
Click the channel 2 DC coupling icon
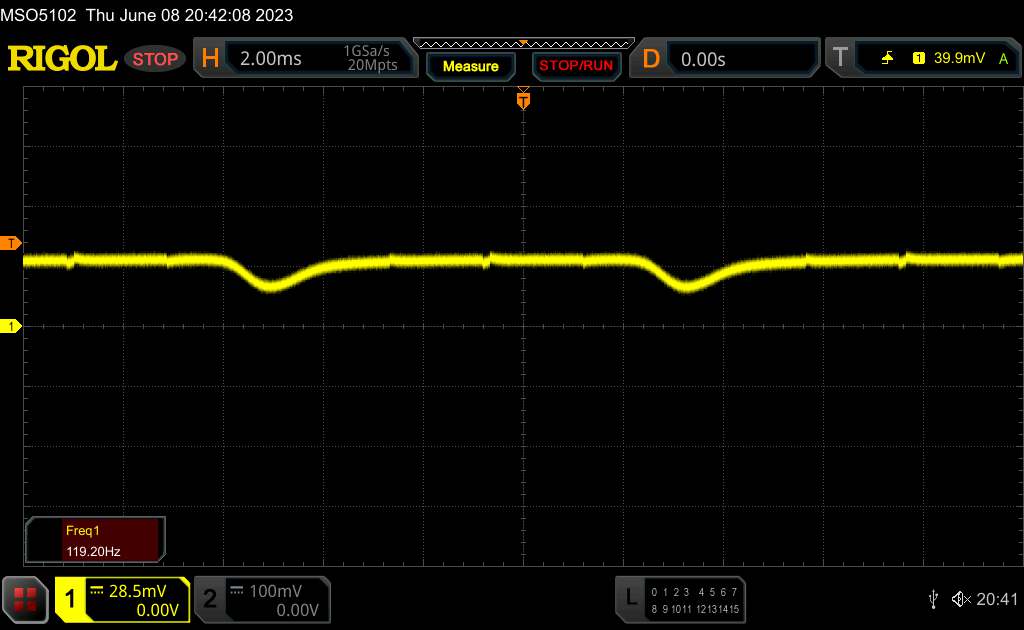(236, 591)
